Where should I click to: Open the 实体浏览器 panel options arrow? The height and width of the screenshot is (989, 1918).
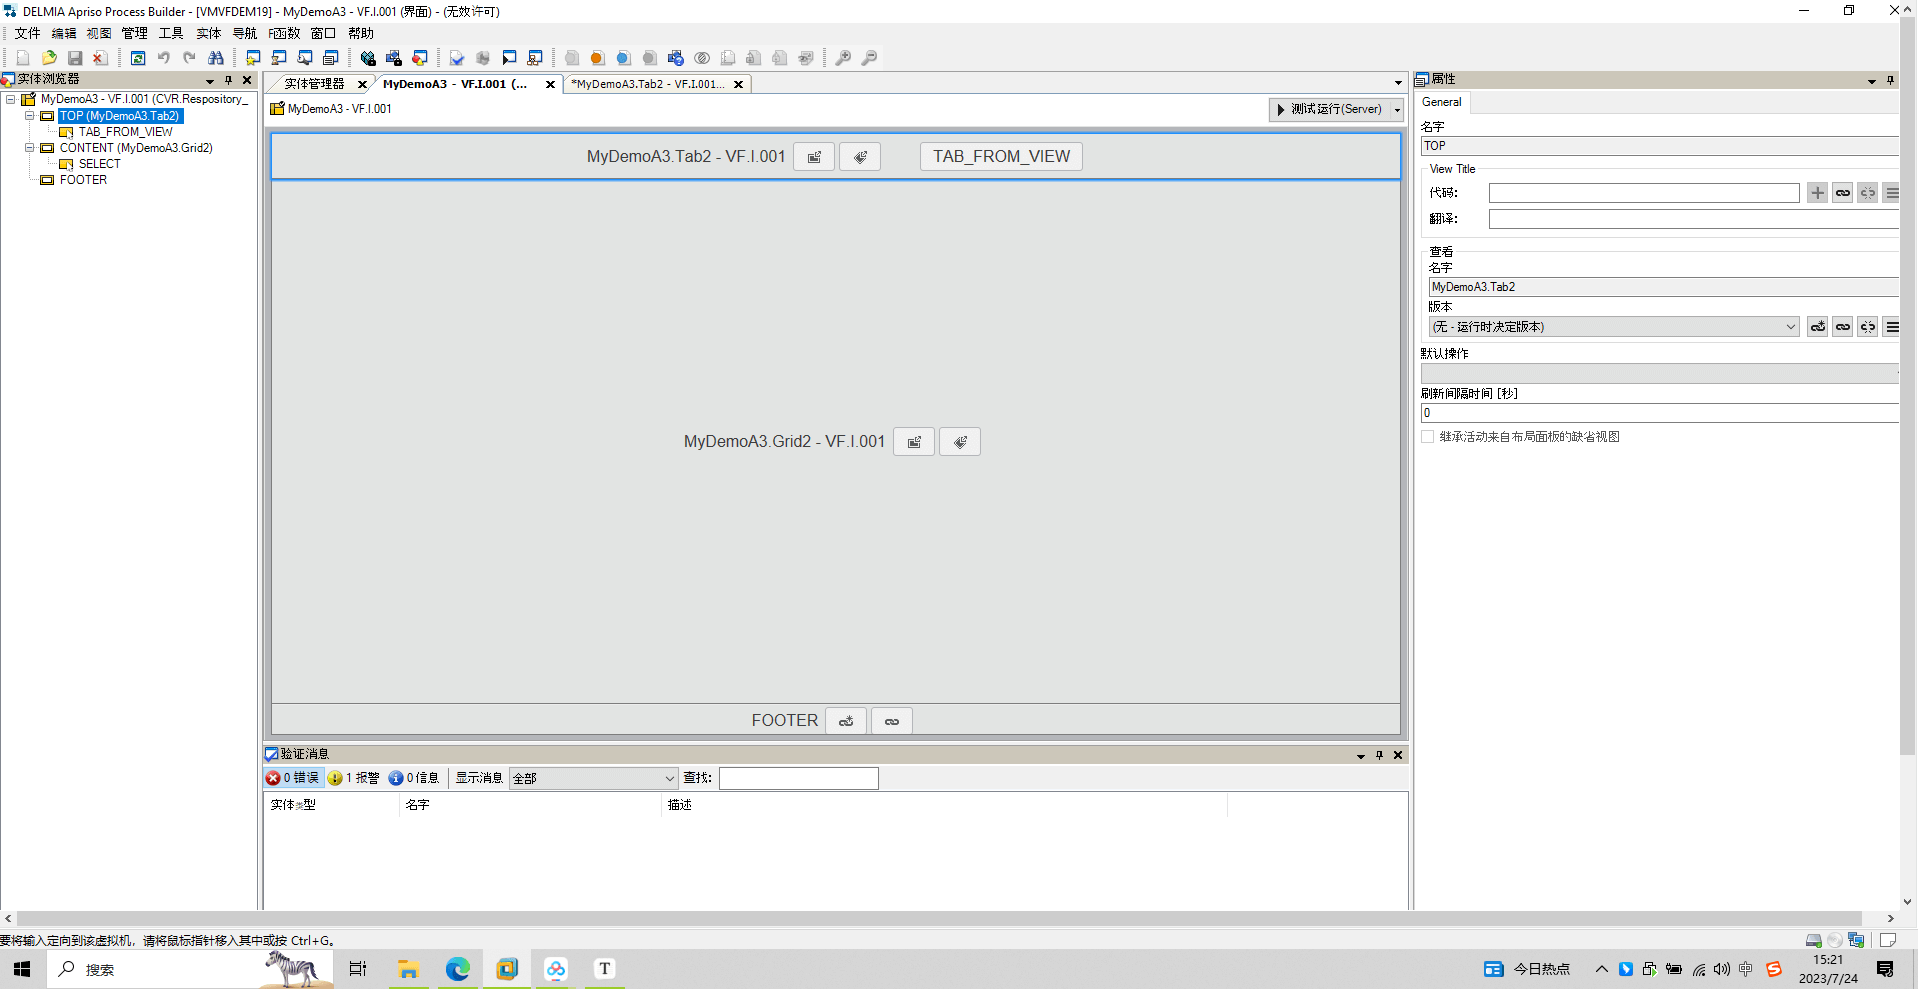click(210, 81)
